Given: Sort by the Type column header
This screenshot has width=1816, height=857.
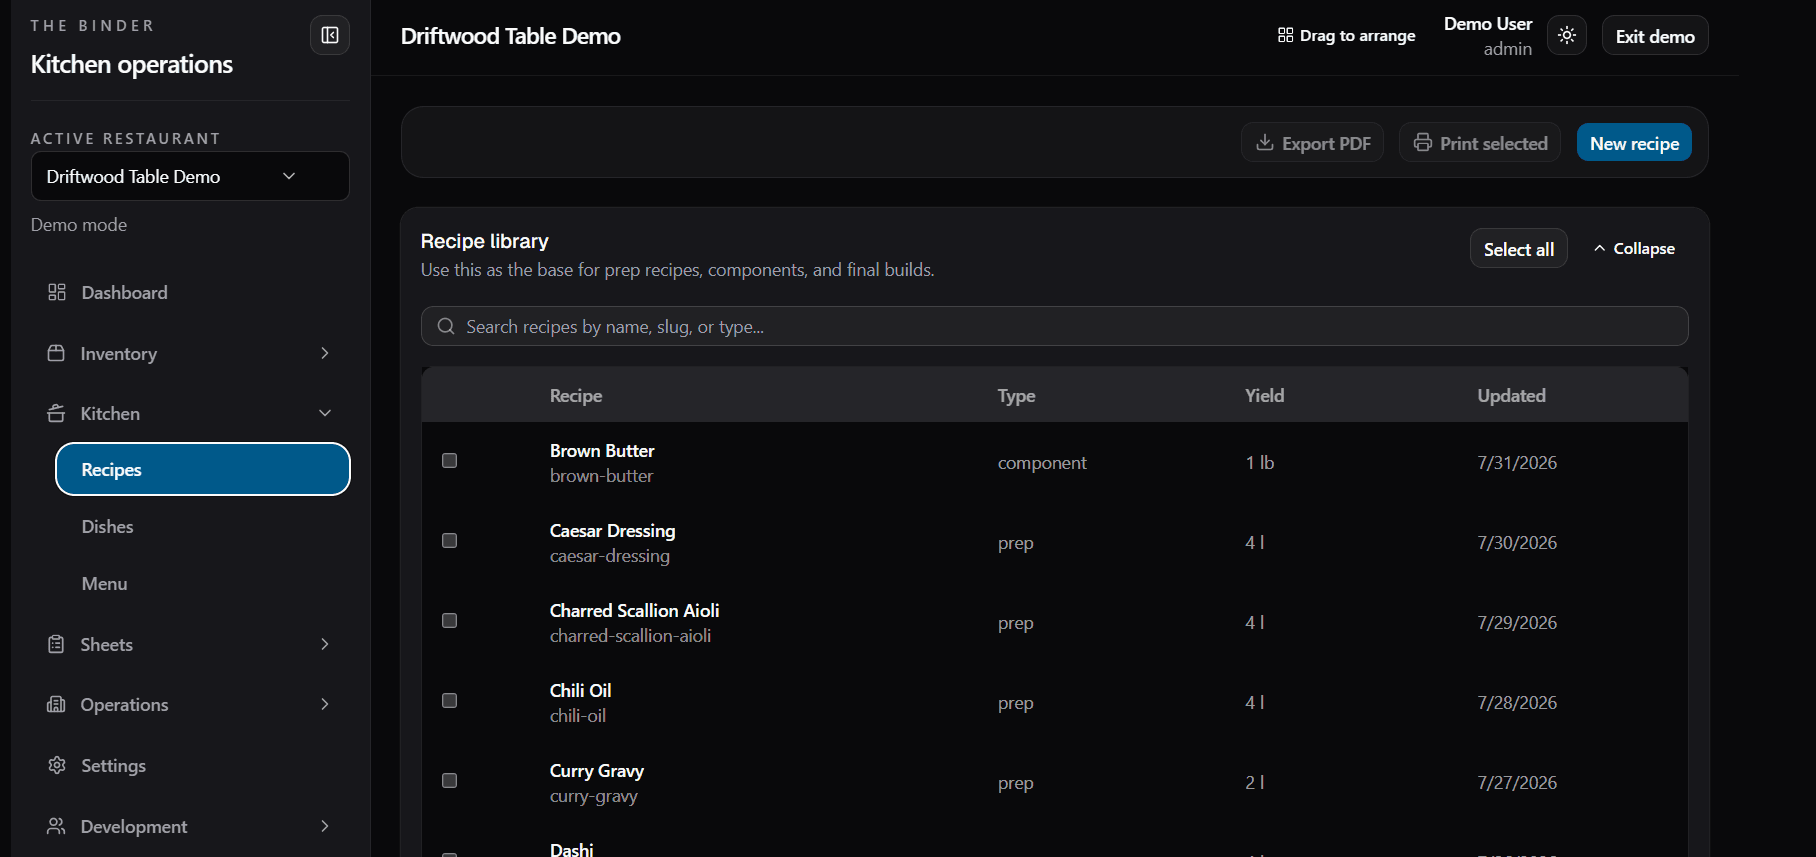Looking at the screenshot, I should tap(1016, 395).
